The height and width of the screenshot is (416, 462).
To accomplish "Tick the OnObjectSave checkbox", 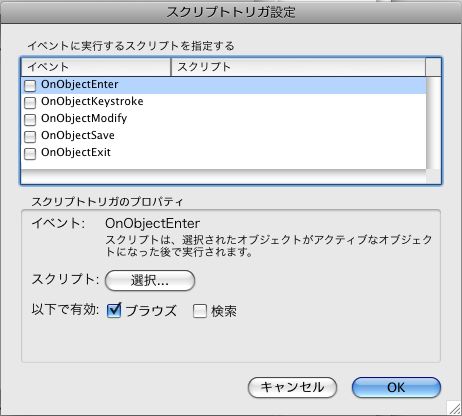I will click(30, 136).
